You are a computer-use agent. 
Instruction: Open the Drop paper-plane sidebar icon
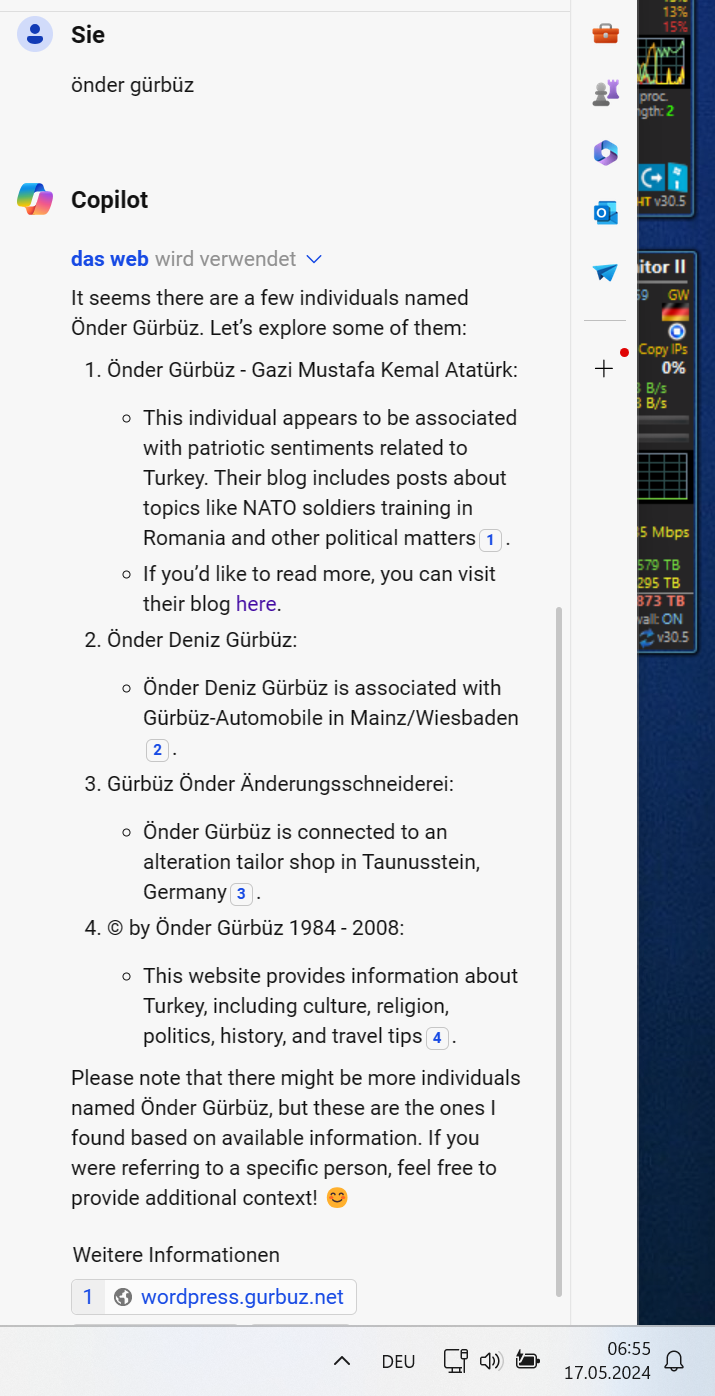(605, 272)
